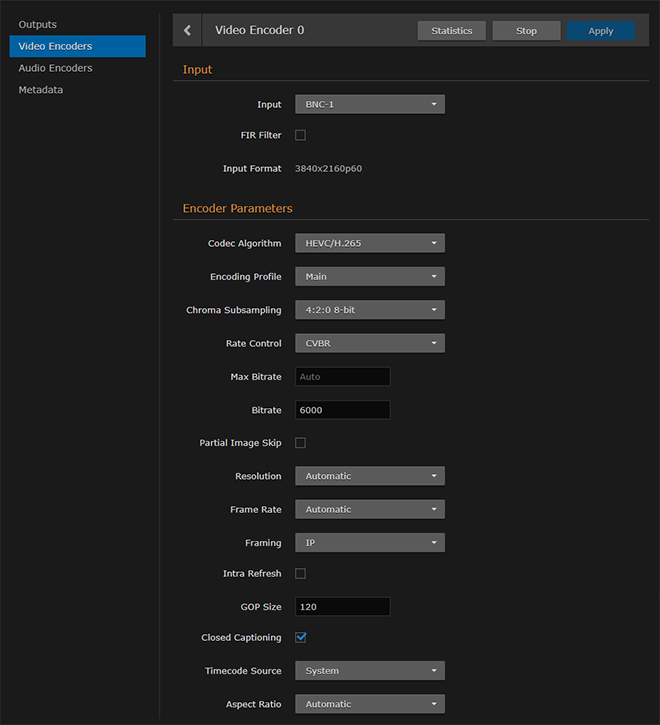Viewport: 660px width, 725px height.
Task: Open the Rate Control CVBR dropdown
Action: (369, 343)
